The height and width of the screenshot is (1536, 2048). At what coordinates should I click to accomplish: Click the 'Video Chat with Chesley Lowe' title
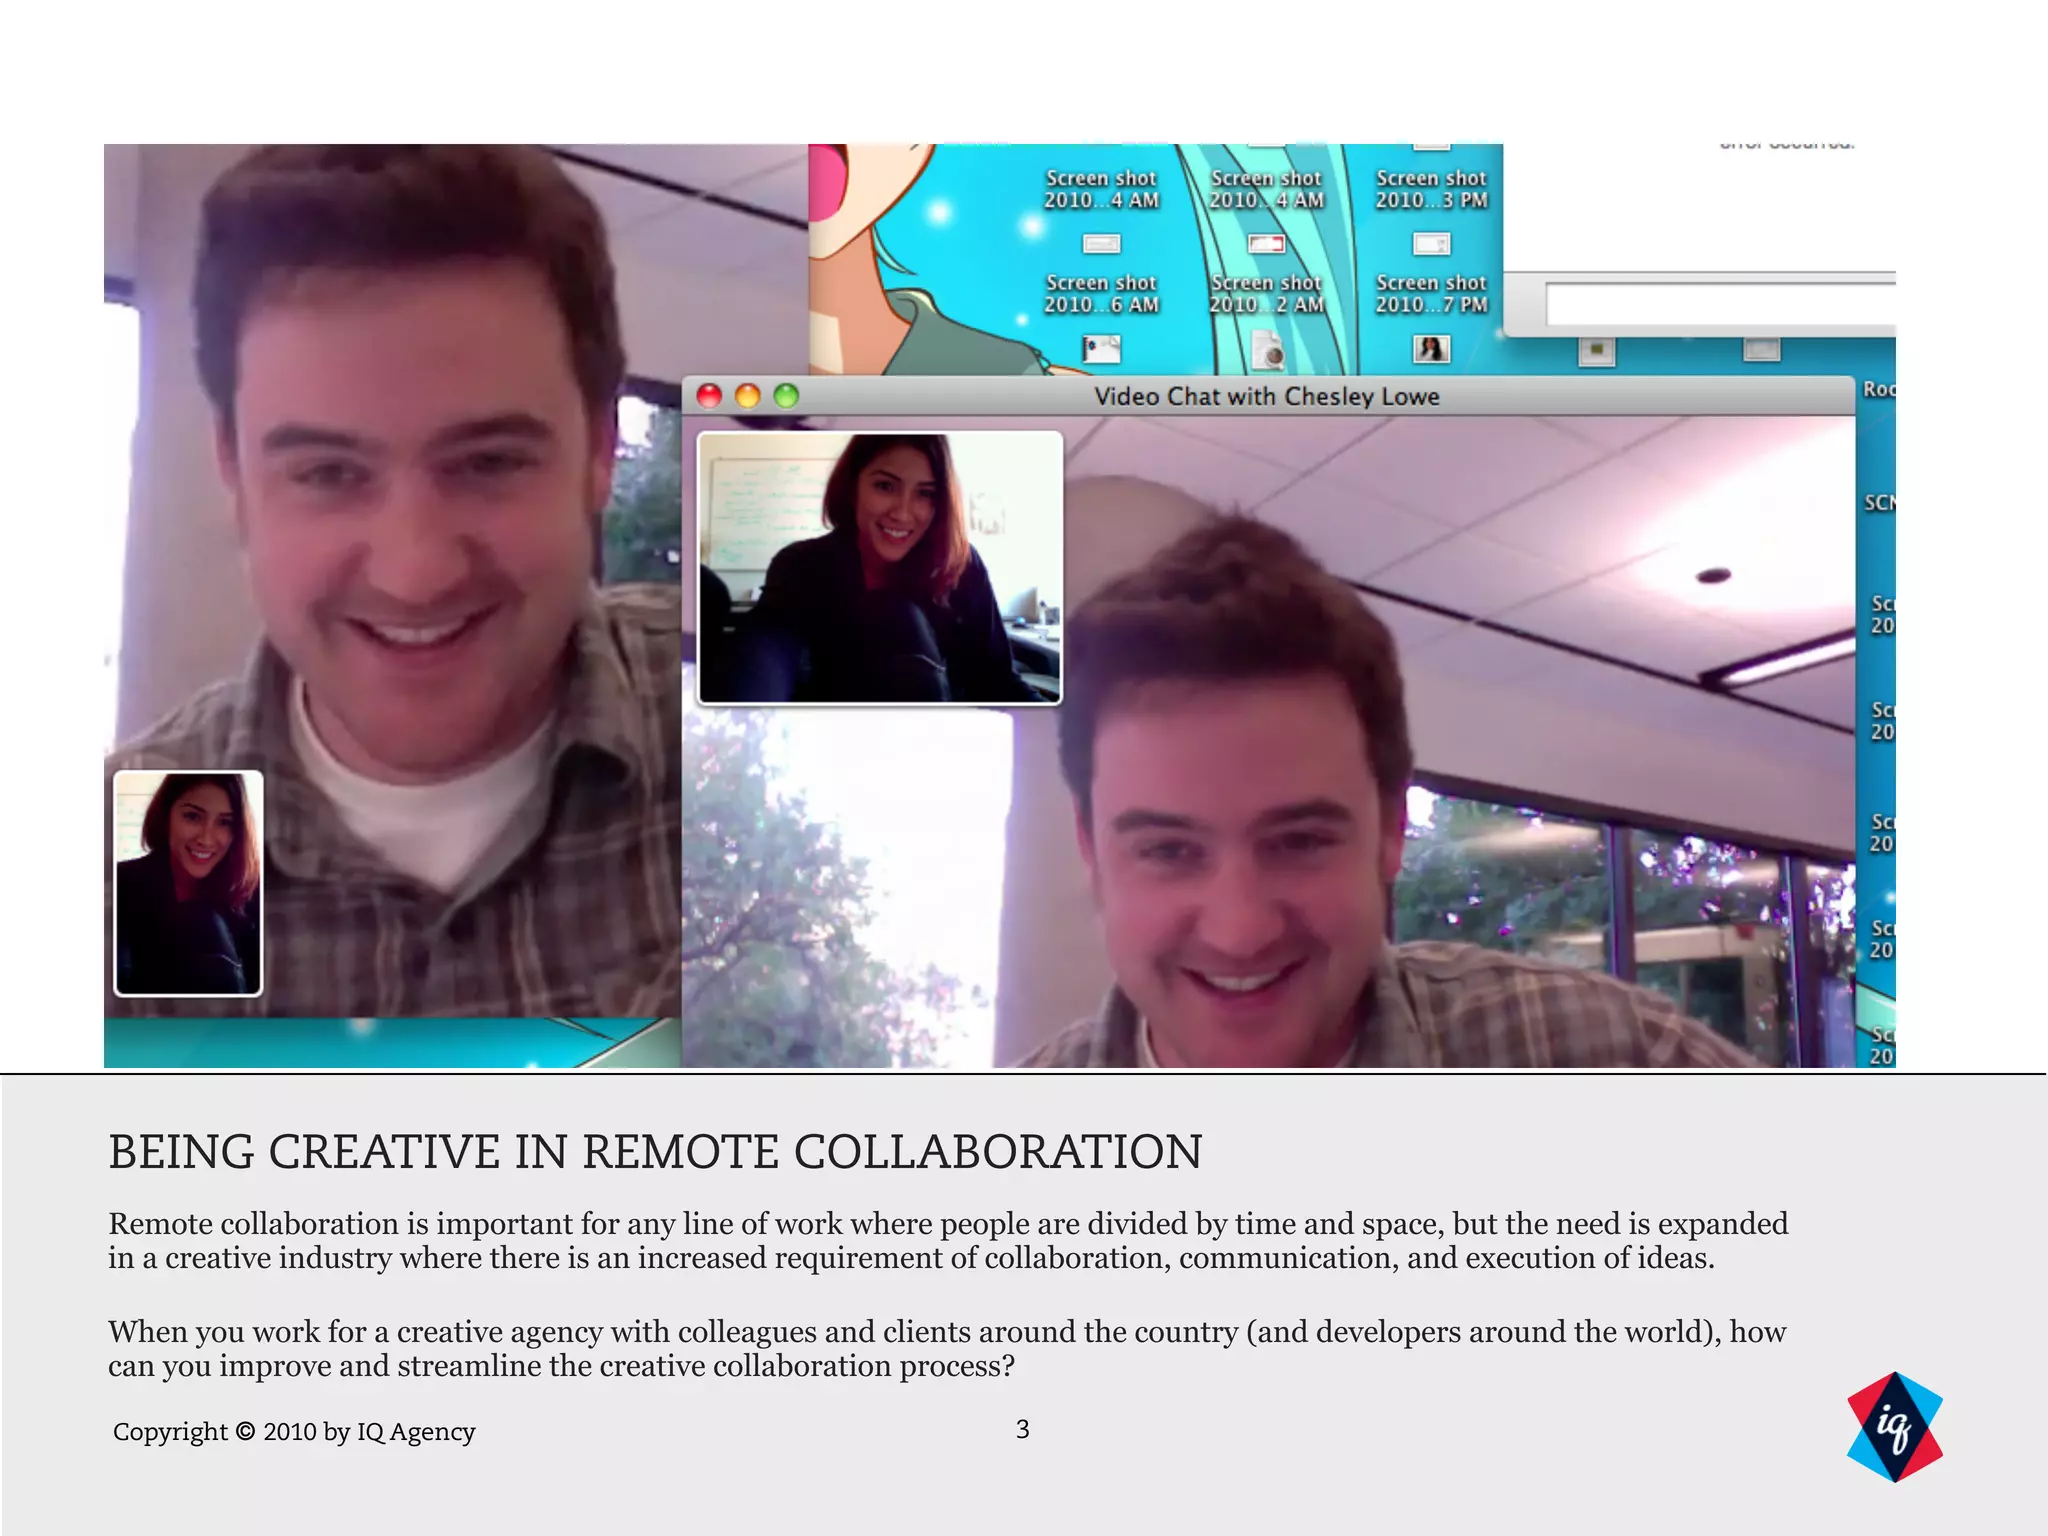(x=1266, y=396)
